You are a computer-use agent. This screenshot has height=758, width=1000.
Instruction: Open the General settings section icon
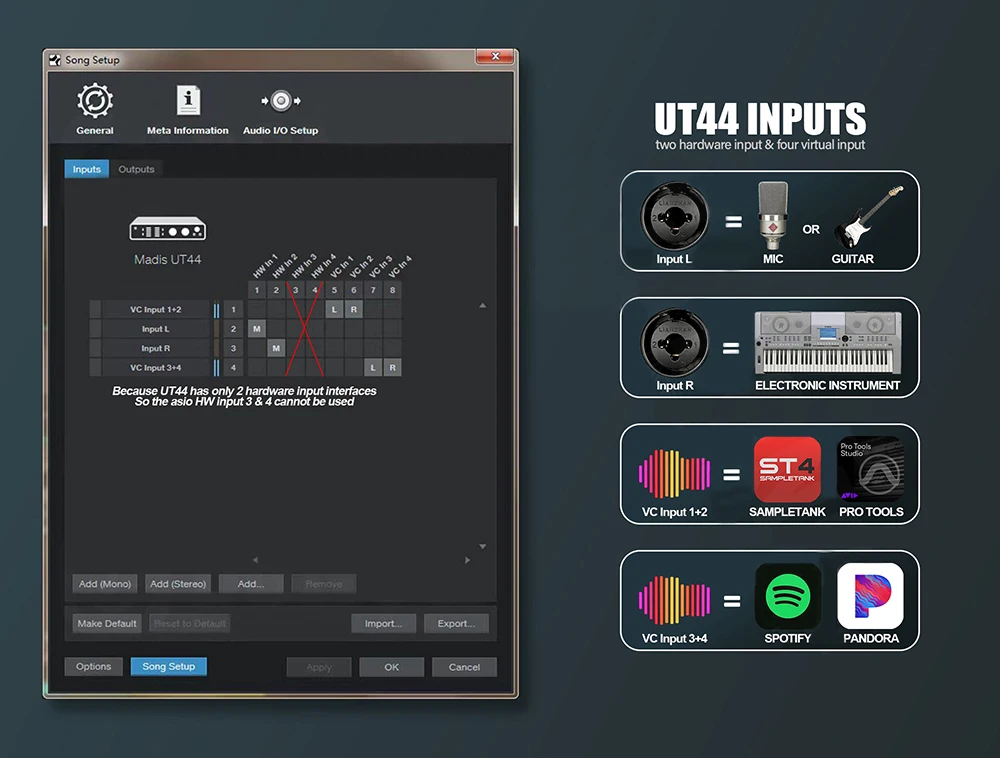pyautogui.click(x=95, y=102)
